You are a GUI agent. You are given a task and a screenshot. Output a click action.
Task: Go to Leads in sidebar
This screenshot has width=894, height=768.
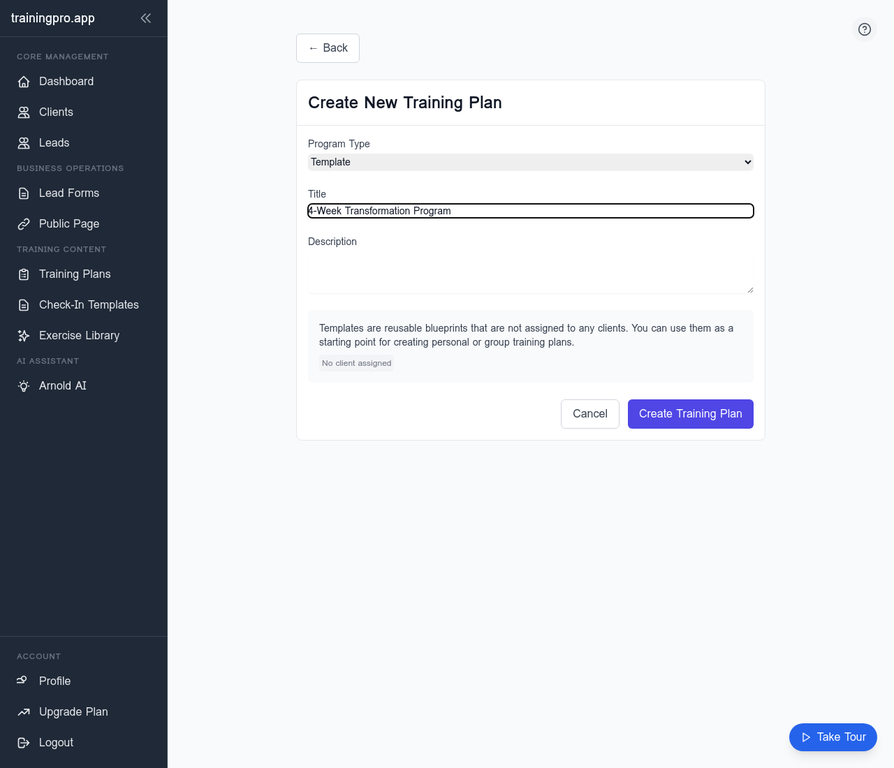coord(54,143)
